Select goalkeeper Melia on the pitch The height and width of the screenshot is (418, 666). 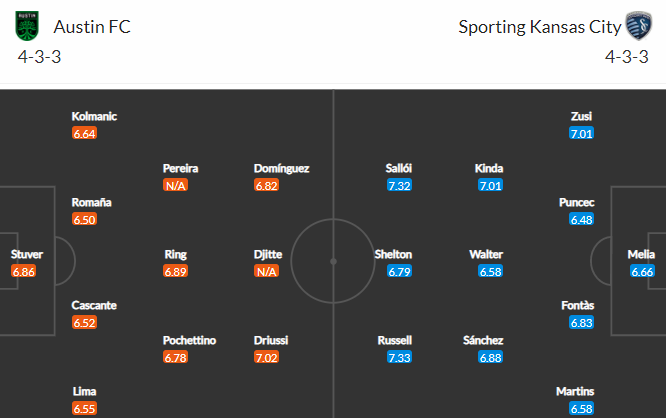tap(641, 254)
